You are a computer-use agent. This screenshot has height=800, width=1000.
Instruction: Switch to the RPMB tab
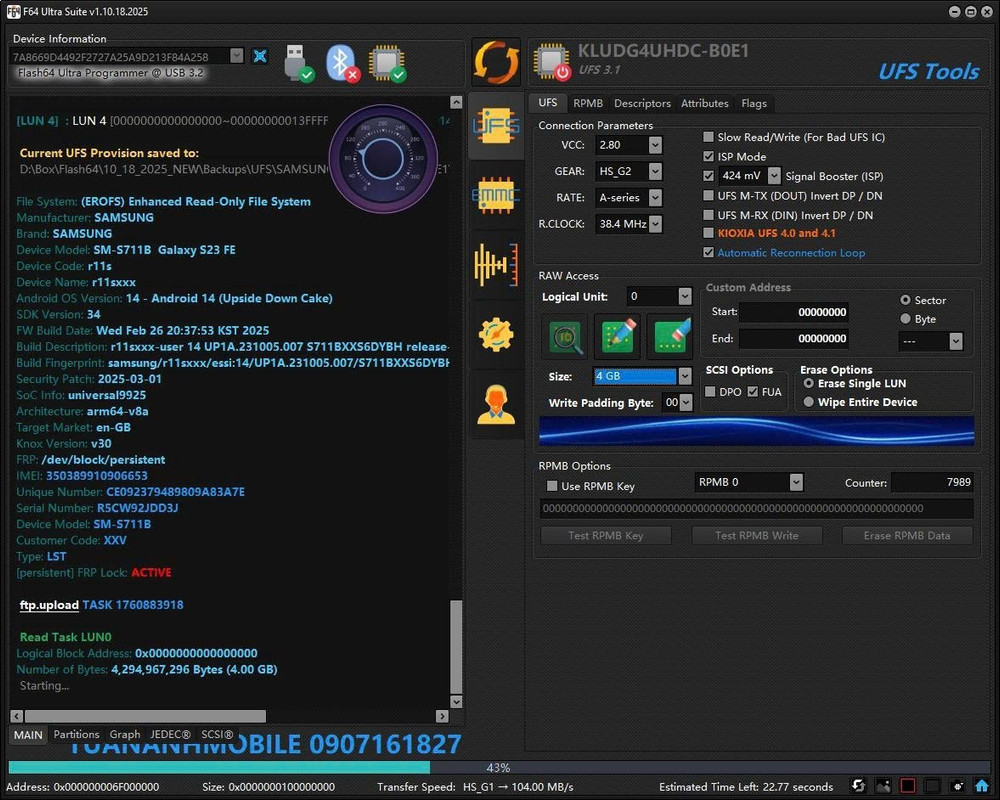coord(587,103)
